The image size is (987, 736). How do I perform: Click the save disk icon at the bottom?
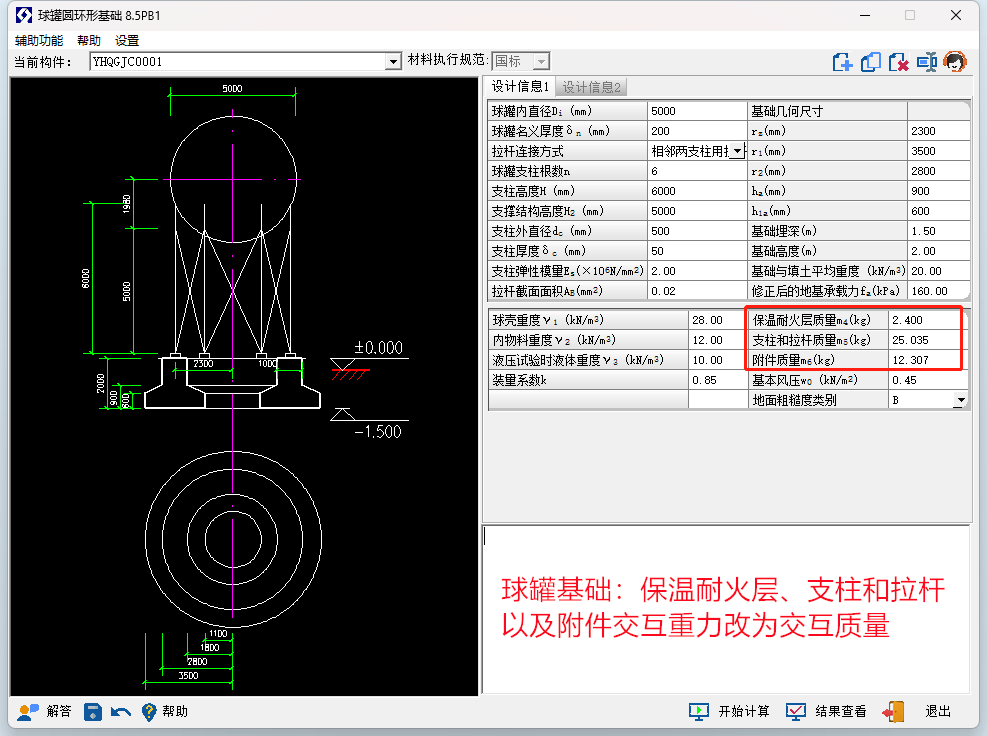click(x=93, y=711)
